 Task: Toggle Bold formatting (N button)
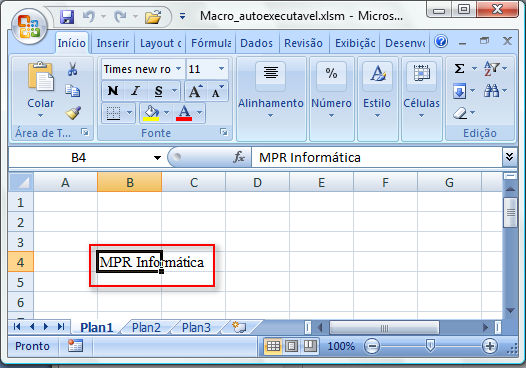113,91
